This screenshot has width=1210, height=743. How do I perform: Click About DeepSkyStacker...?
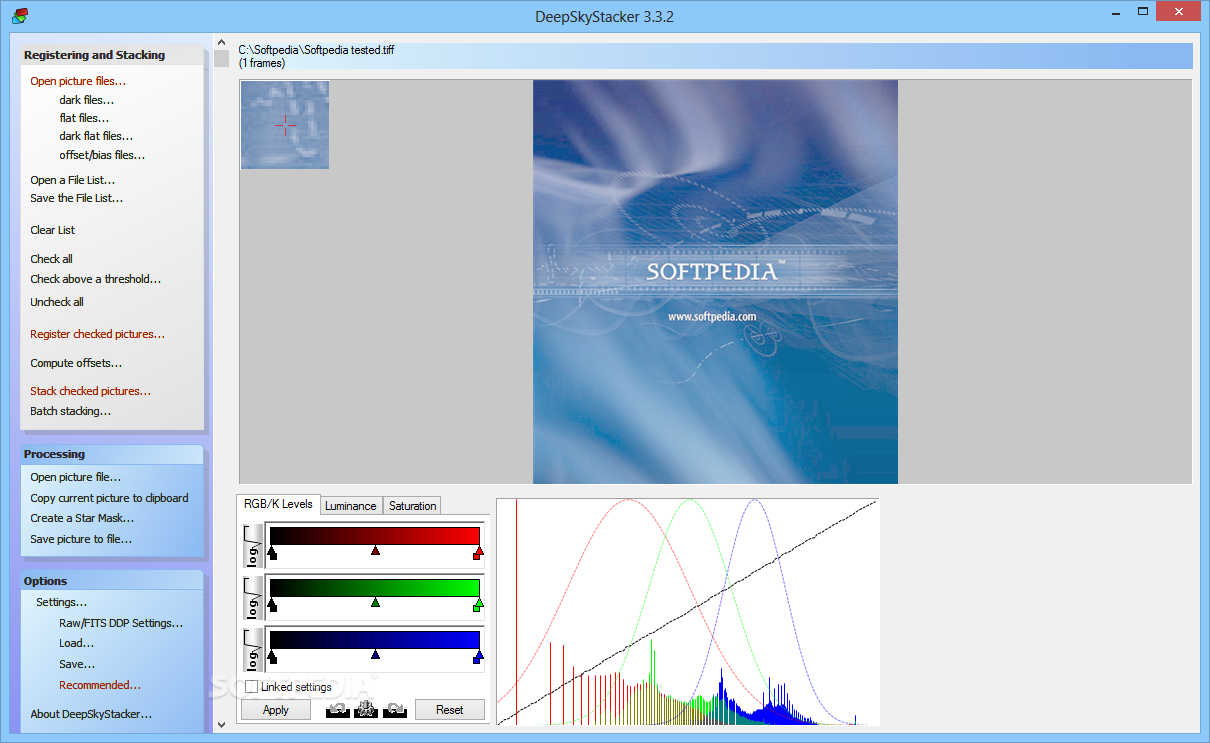point(91,714)
